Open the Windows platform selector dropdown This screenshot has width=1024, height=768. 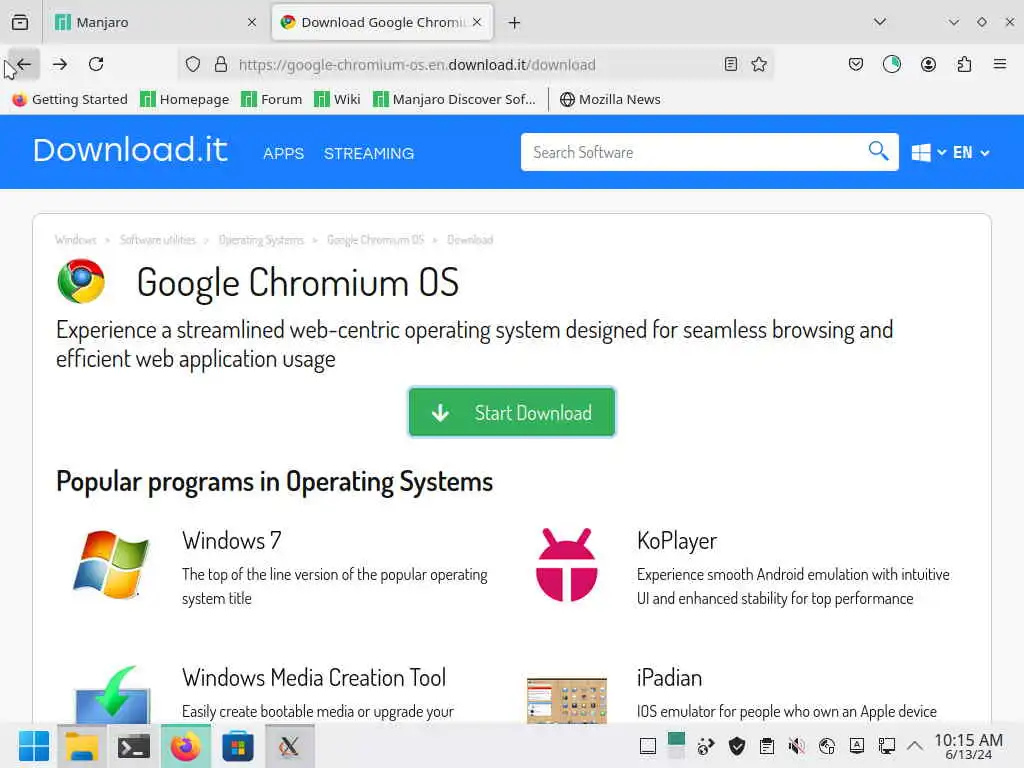929,153
